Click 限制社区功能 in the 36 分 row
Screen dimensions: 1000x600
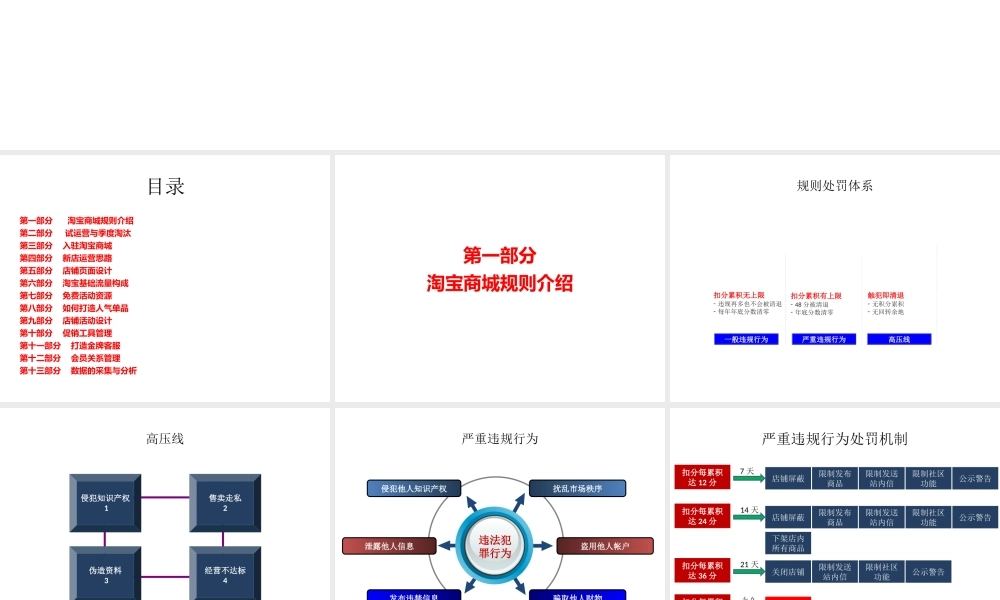click(x=881, y=572)
